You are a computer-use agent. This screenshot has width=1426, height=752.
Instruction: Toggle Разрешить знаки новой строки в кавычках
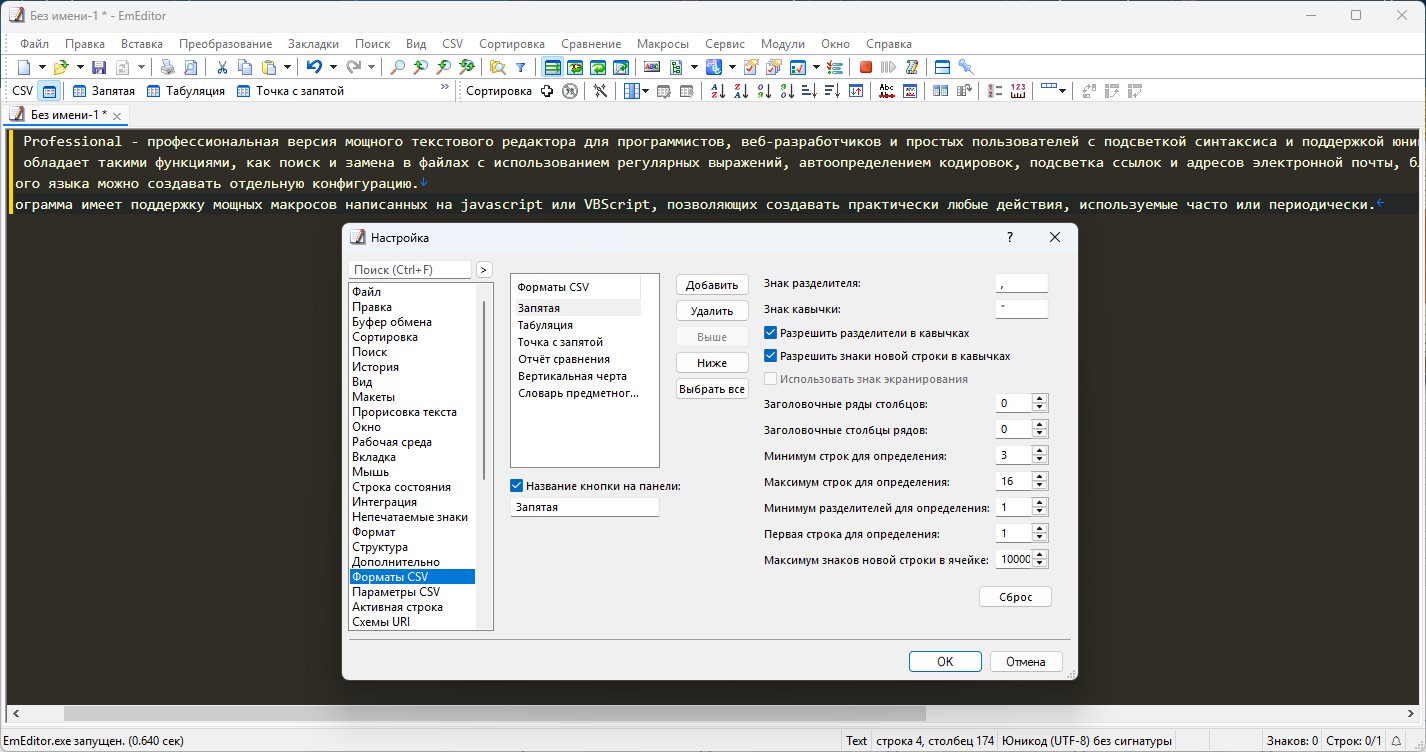(x=770, y=356)
